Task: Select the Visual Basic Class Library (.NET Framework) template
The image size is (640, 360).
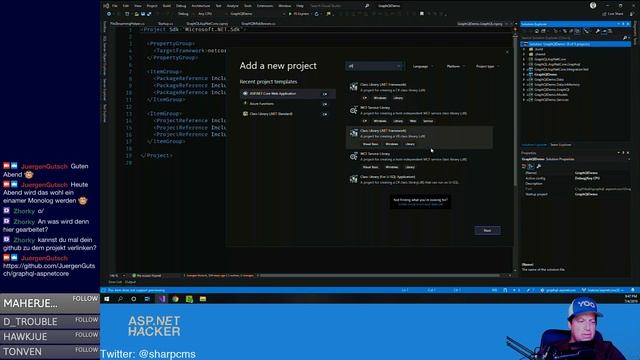Action: tap(420, 138)
